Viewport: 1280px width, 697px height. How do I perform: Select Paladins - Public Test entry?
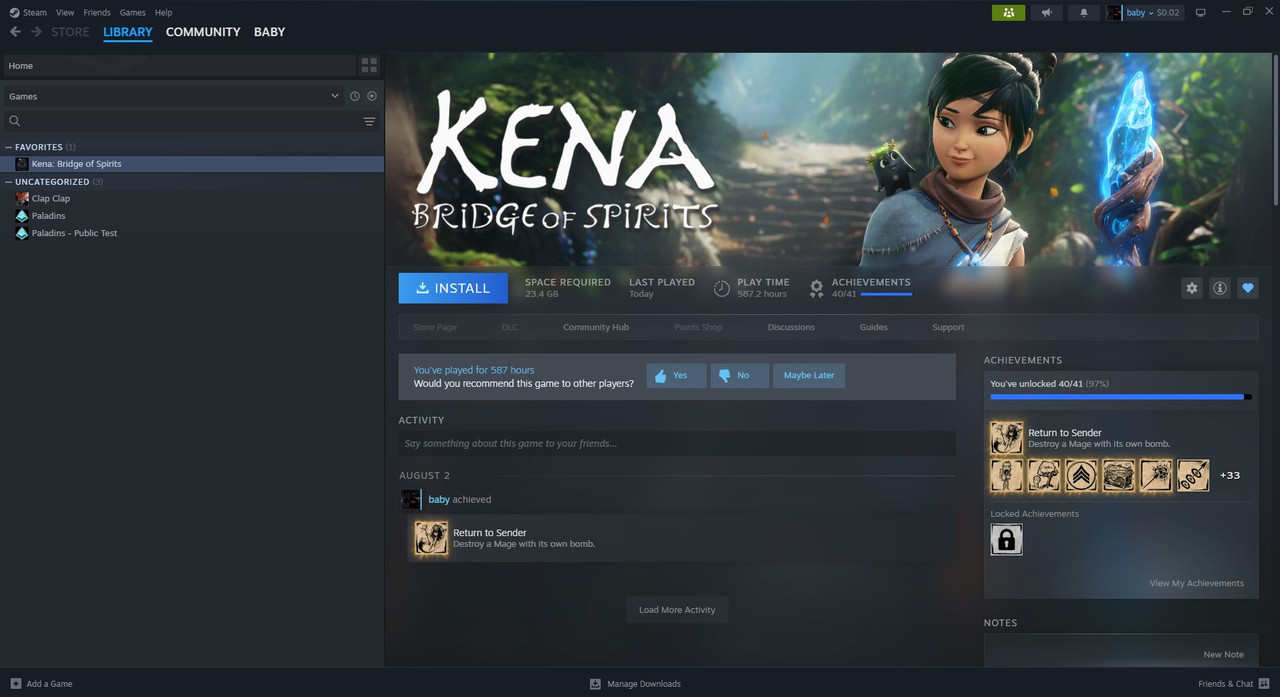tap(192, 233)
